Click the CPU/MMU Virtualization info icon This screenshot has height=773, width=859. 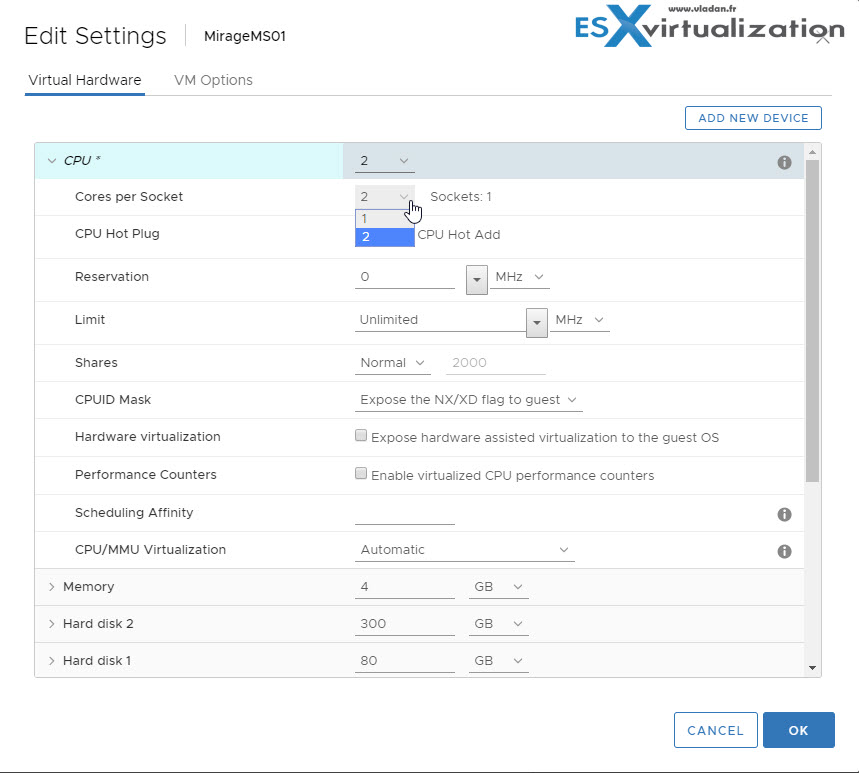(x=784, y=551)
